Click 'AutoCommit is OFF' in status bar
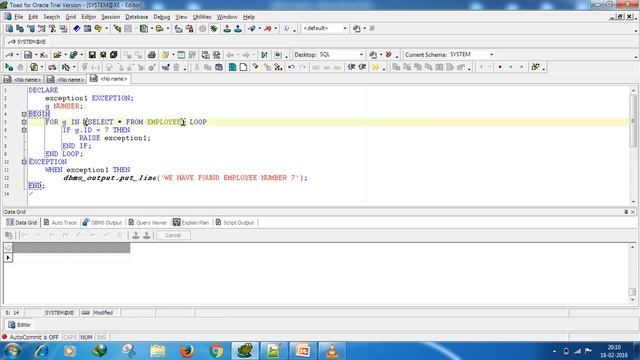Image resolution: width=640 pixels, height=360 pixels. pos(34,337)
